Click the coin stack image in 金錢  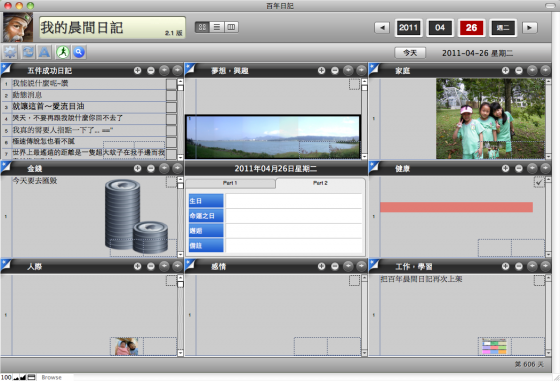(136, 216)
